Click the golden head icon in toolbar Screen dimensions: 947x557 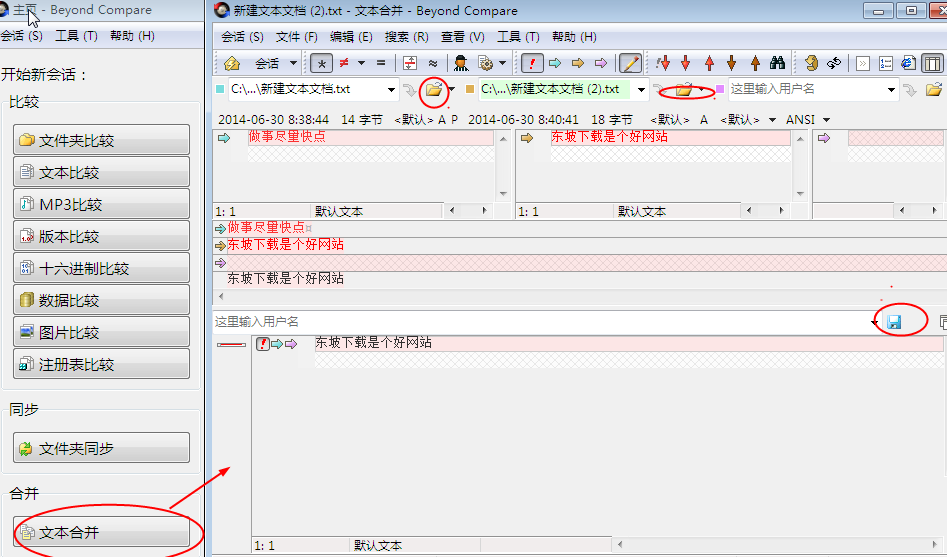coord(812,63)
